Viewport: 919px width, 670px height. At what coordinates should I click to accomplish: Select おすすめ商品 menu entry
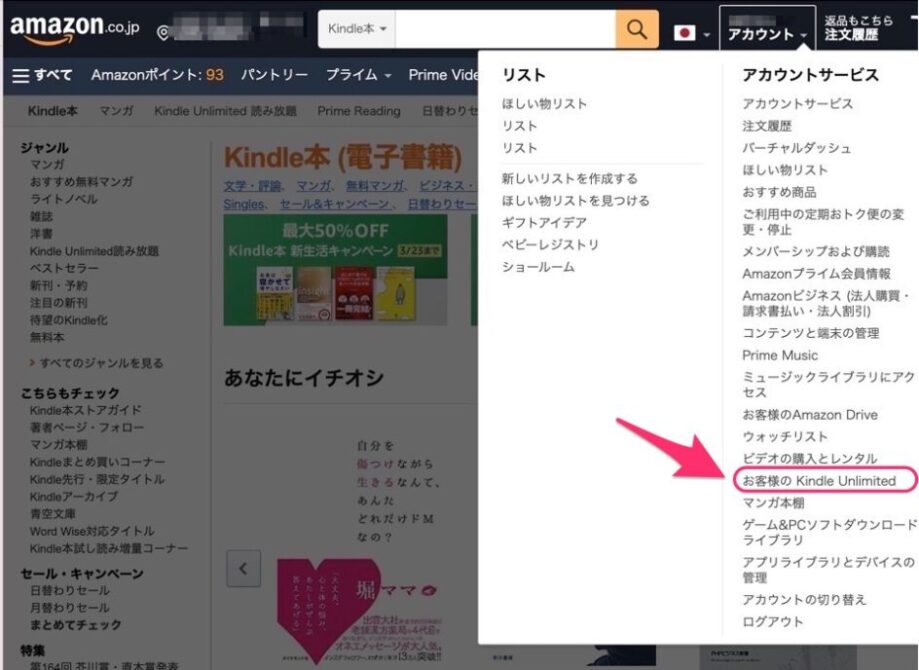point(779,192)
